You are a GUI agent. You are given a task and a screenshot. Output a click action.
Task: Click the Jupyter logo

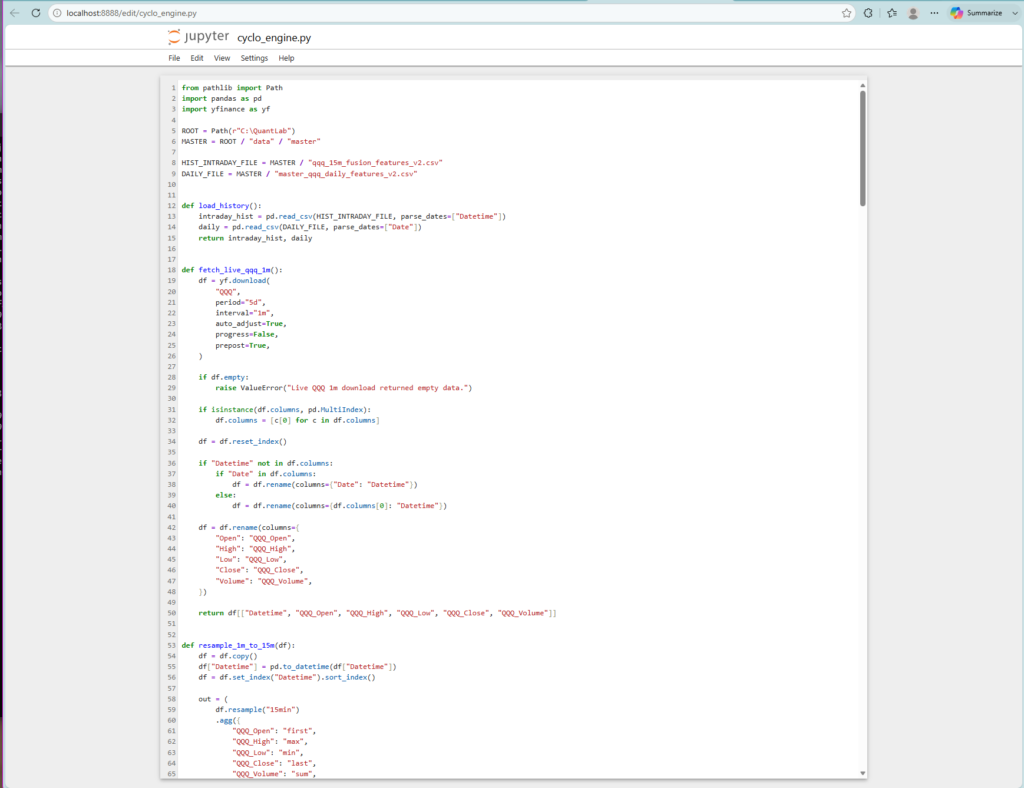click(198, 37)
